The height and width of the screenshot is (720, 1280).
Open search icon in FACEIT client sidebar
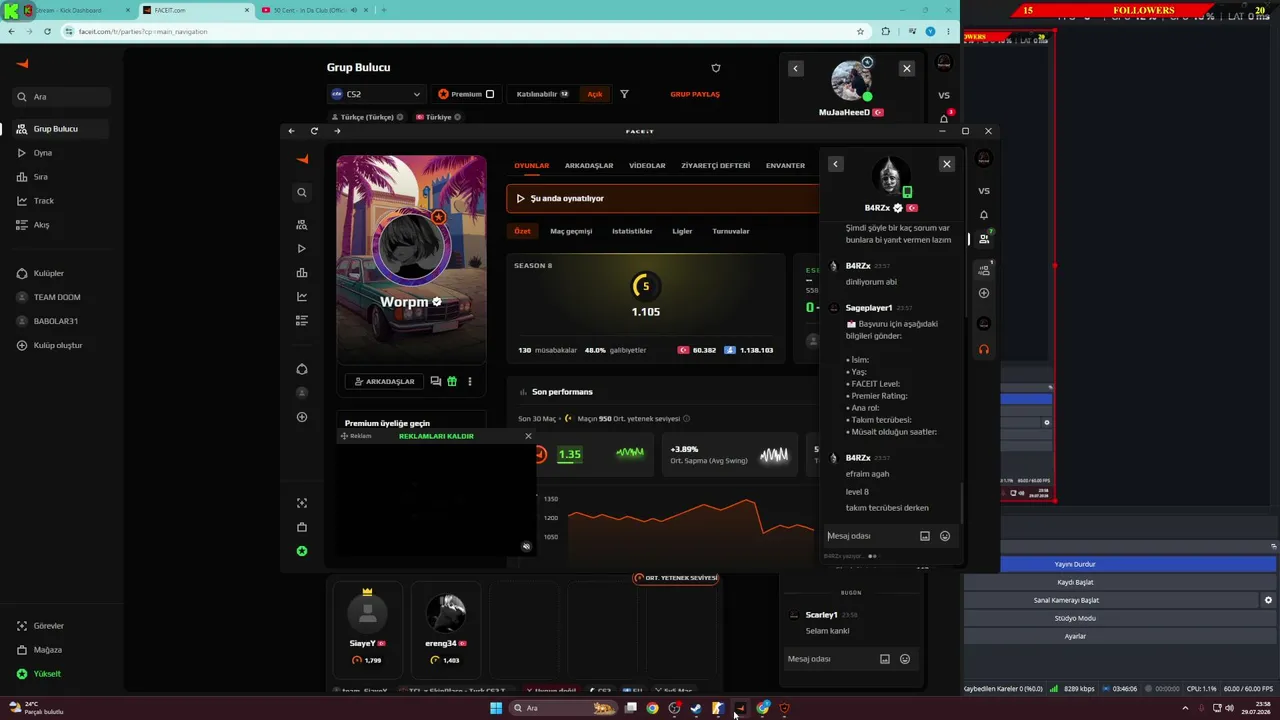(x=302, y=192)
